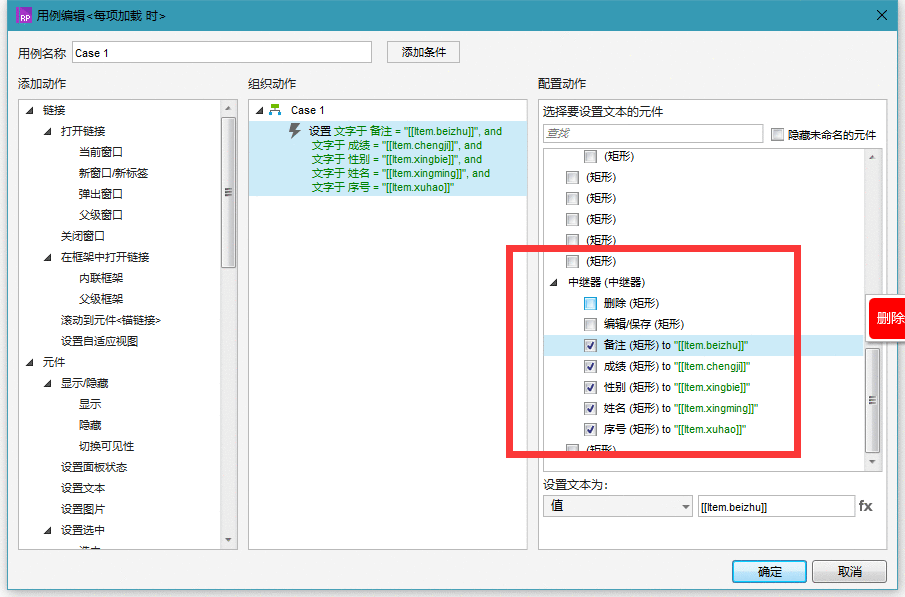Select the 设置 文字于 备注 action row
Image resolution: width=905 pixels, height=597 pixels.
click(388, 159)
